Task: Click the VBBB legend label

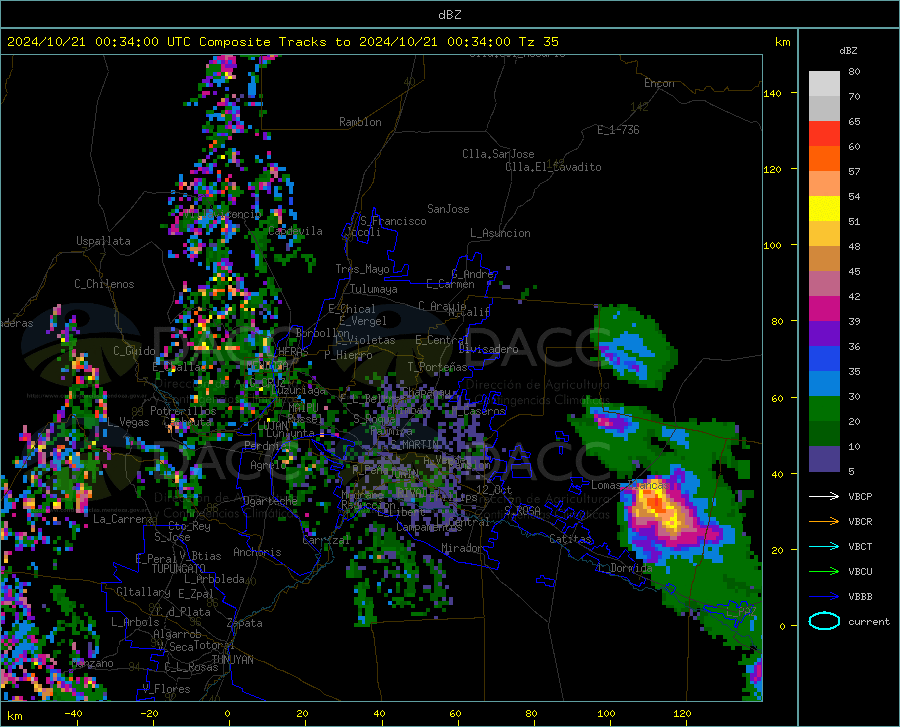Action: pyautogui.click(x=860, y=597)
